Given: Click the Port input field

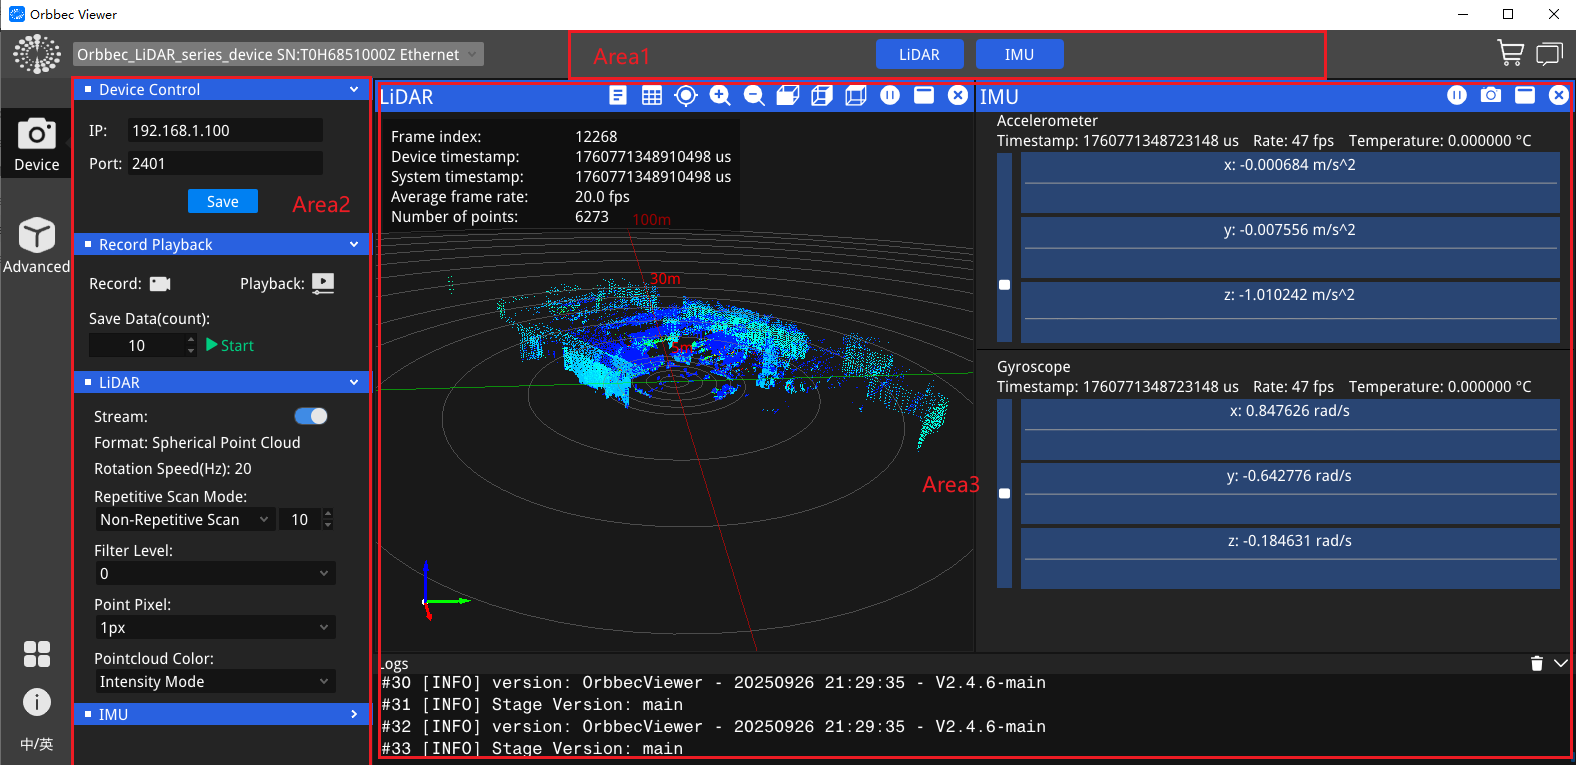Looking at the screenshot, I should pyautogui.click(x=225, y=164).
